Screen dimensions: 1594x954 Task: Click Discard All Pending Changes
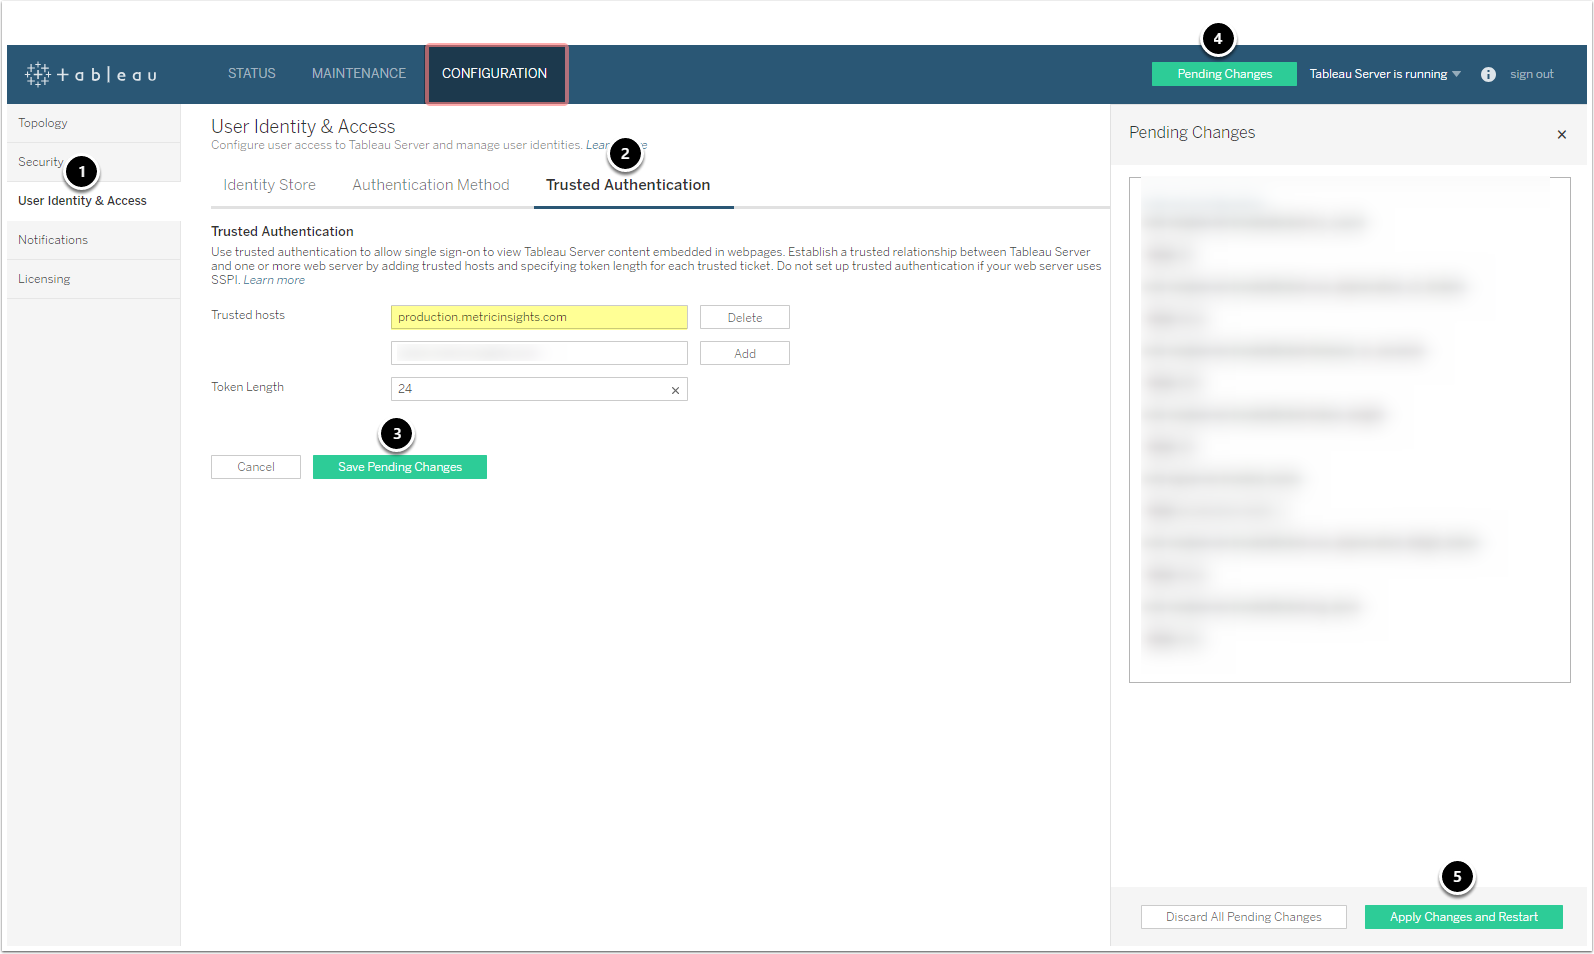(1244, 917)
